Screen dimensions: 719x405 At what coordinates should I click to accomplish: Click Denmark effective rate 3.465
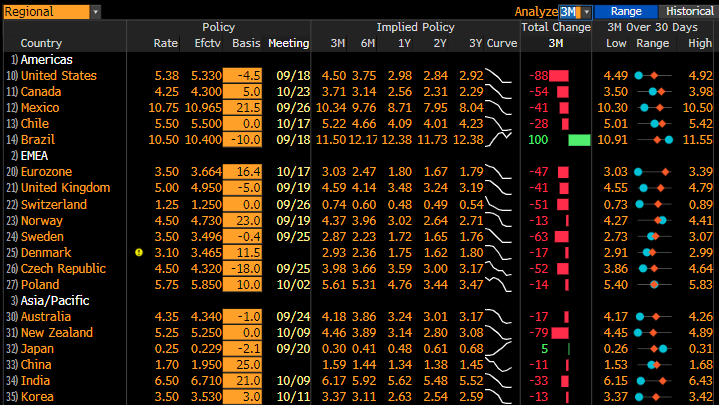pos(206,253)
